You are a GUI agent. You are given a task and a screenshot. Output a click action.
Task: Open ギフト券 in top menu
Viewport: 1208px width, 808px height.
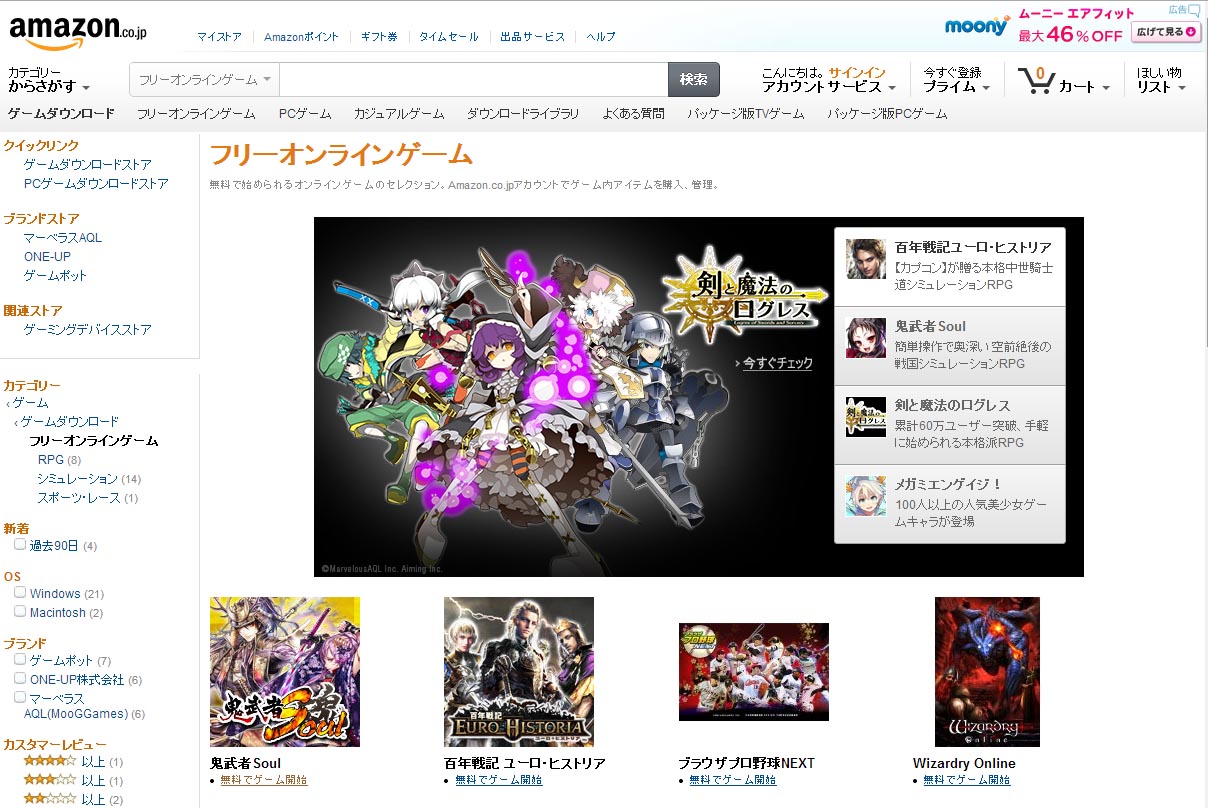click(x=379, y=37)
